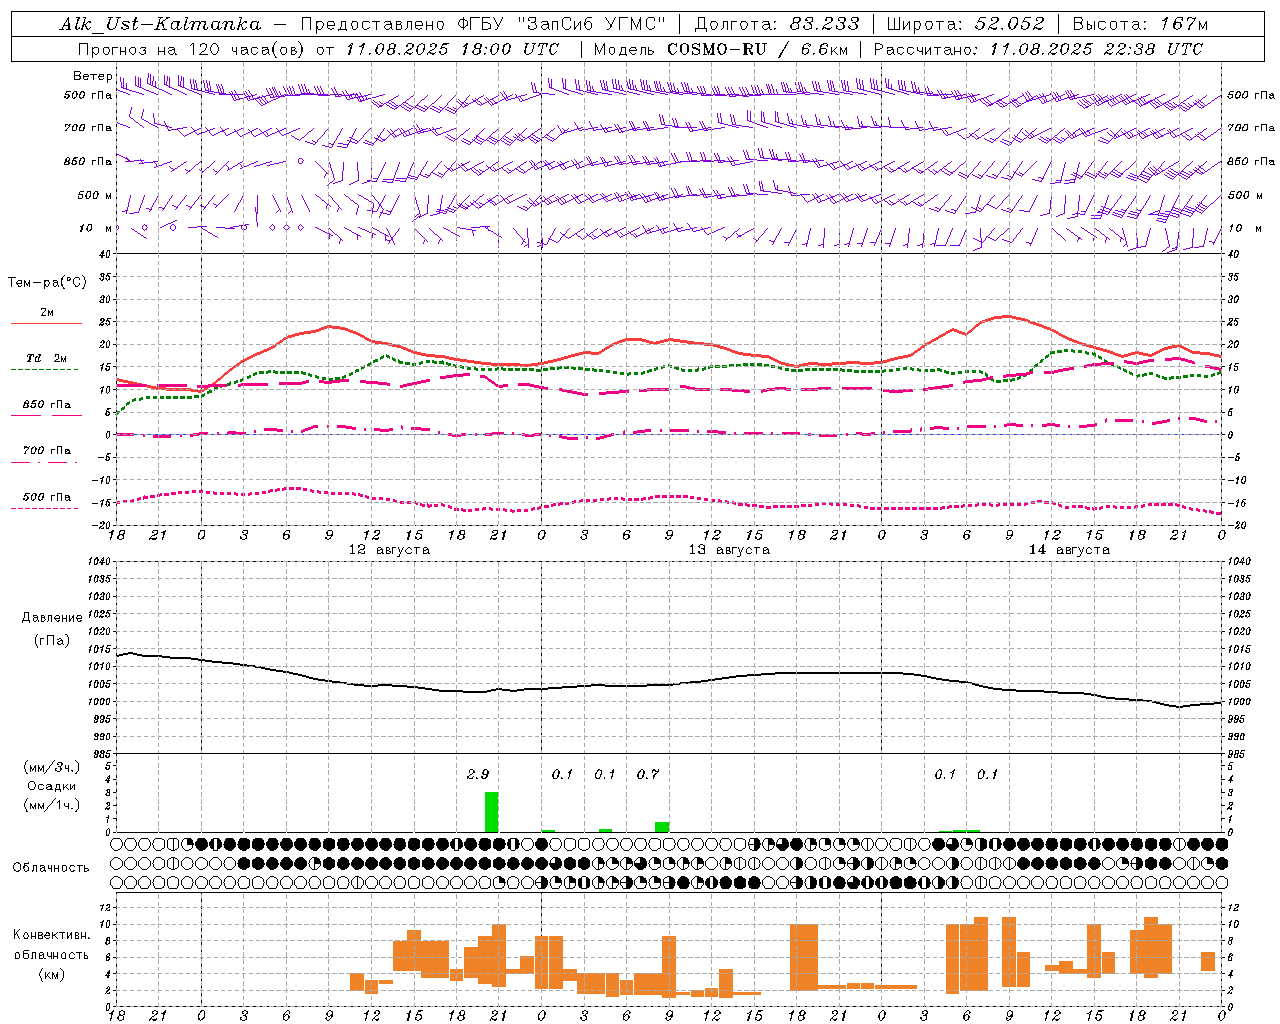
Task: Click the Широта: 52.052 value
Action: click(966, 24)
